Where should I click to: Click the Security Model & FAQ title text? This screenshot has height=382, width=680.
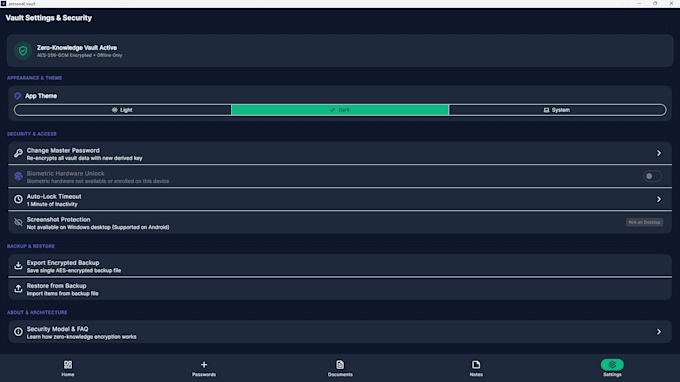click(58, 329)
